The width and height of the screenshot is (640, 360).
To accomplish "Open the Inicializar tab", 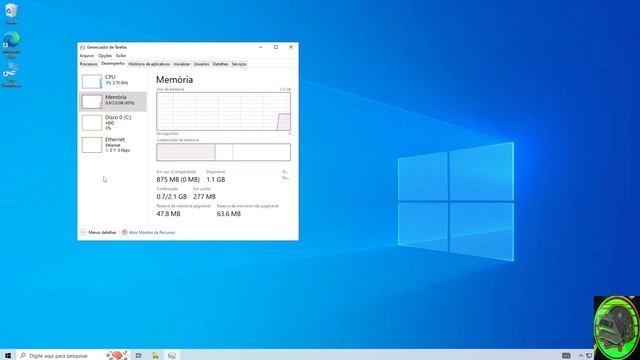I will coord(182,64).
